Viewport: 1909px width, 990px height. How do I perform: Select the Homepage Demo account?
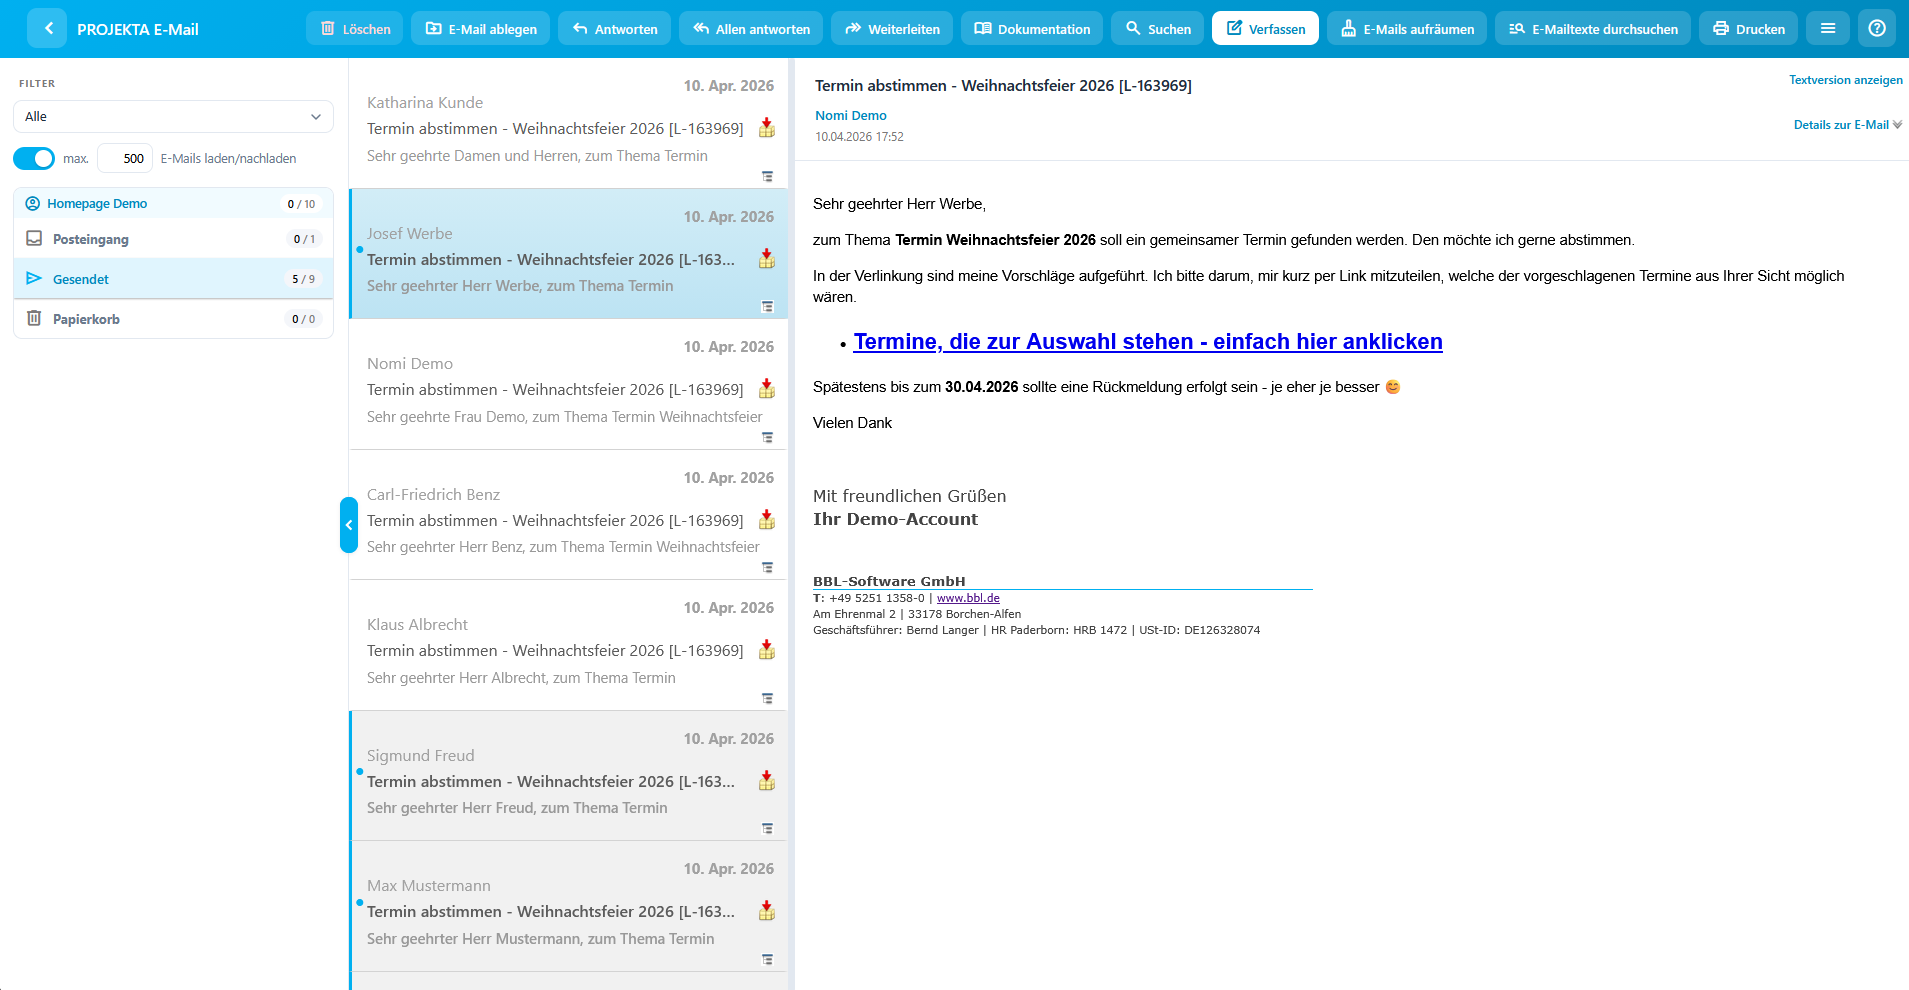[x=173, y=203]
